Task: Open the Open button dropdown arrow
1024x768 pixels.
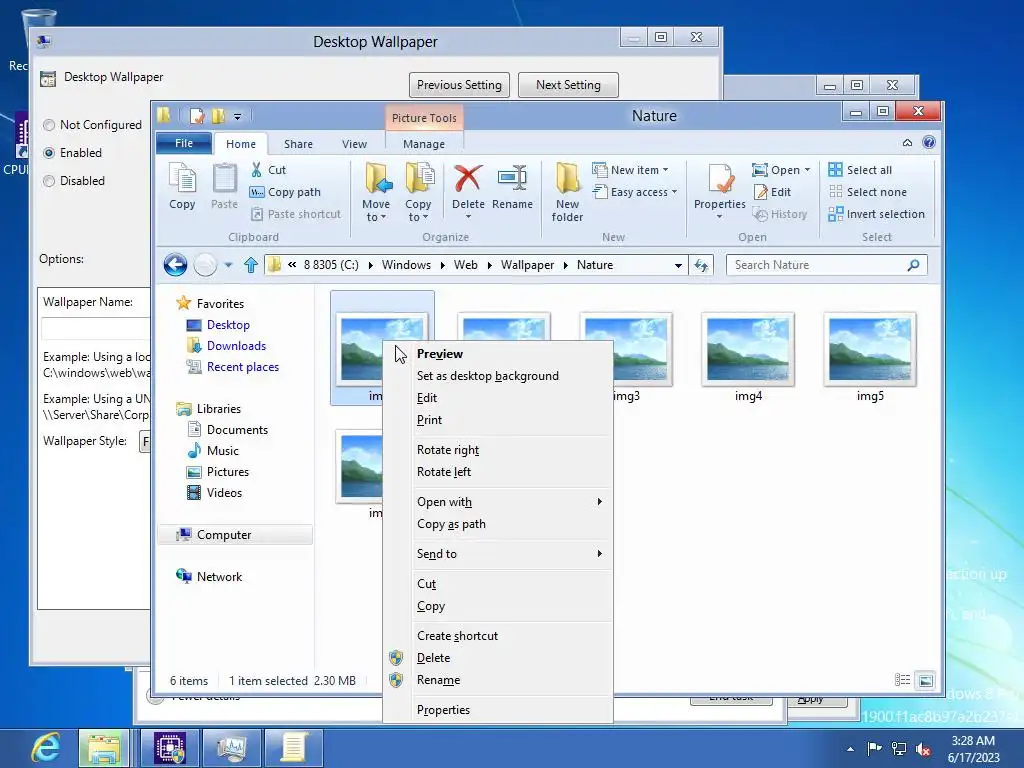Action: [x=807, y=170]
